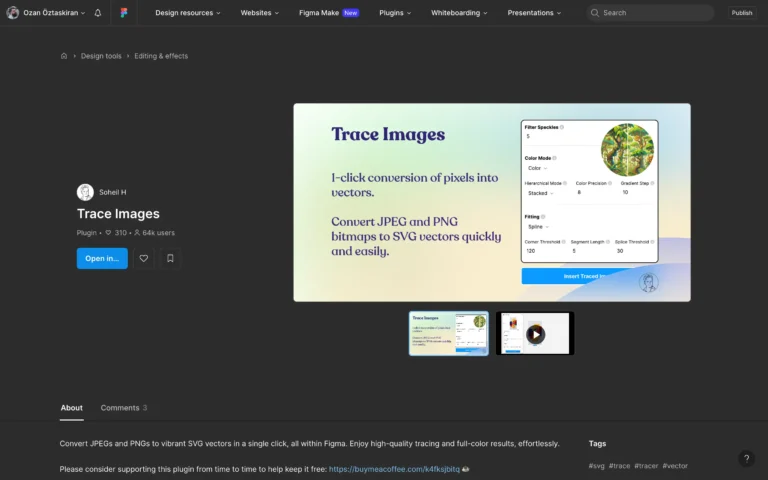Screen dimensions: 768x480
Task: Click the Soheil H avatar
Action: coord(85,192)
